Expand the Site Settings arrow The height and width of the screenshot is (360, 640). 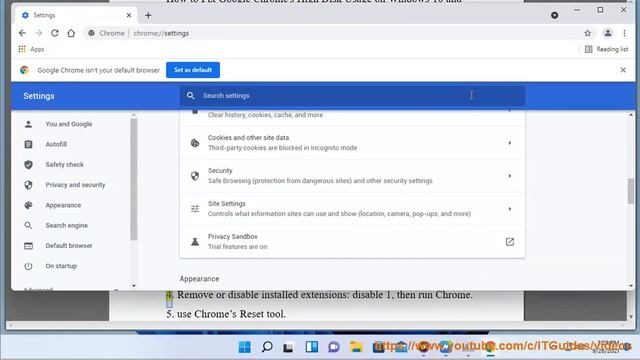coord(509,209)
